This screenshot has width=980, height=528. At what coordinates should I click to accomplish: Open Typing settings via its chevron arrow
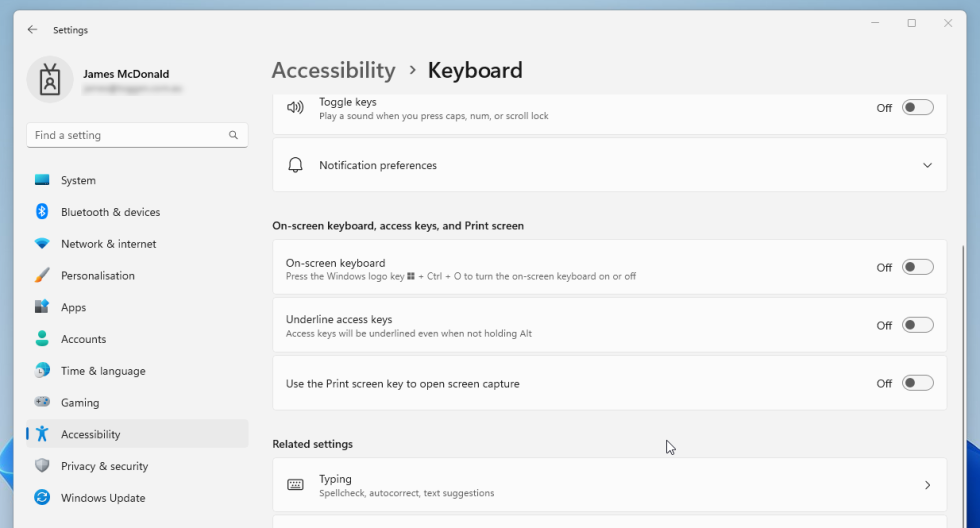coord(927,485)
